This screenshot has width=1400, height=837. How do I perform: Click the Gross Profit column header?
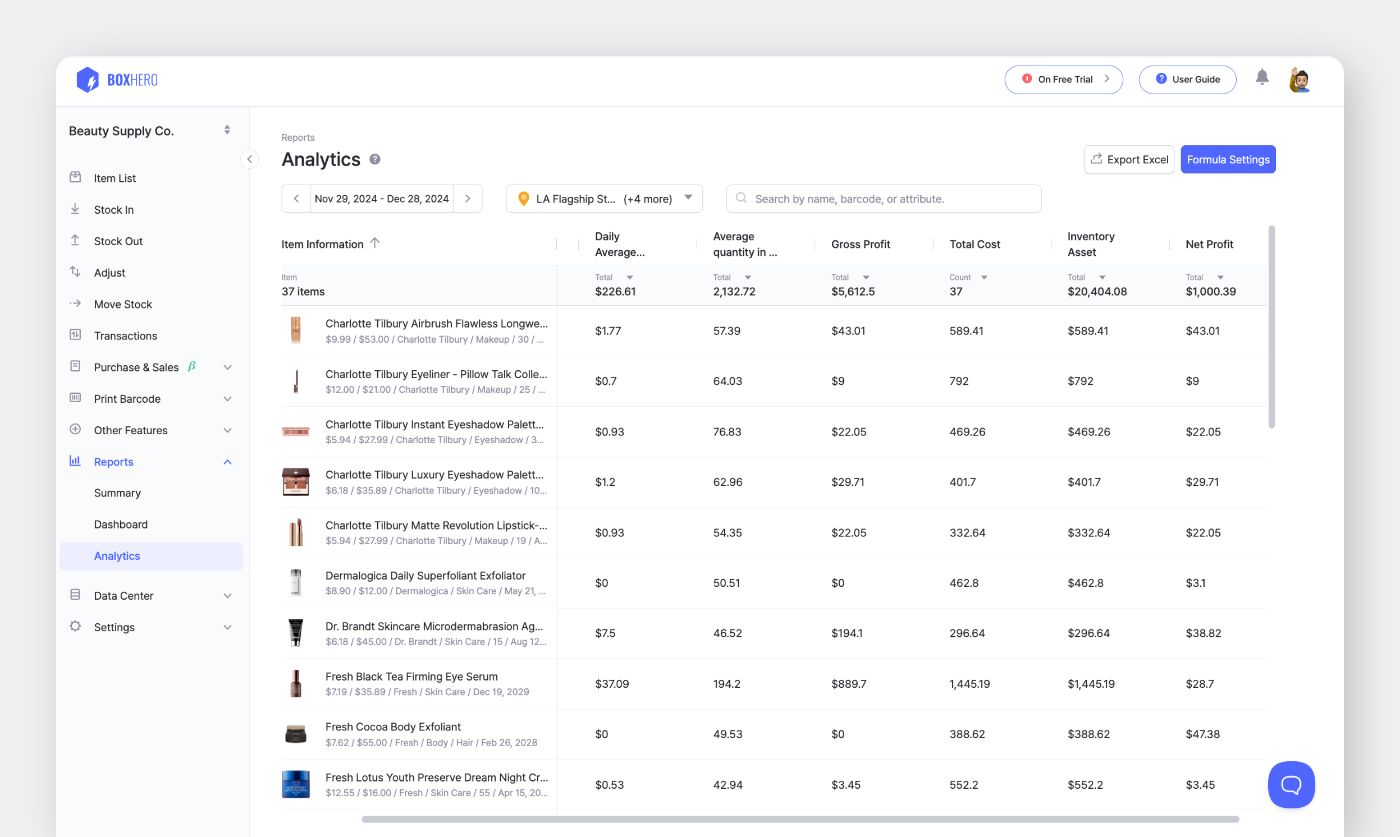tap(861, 244)
